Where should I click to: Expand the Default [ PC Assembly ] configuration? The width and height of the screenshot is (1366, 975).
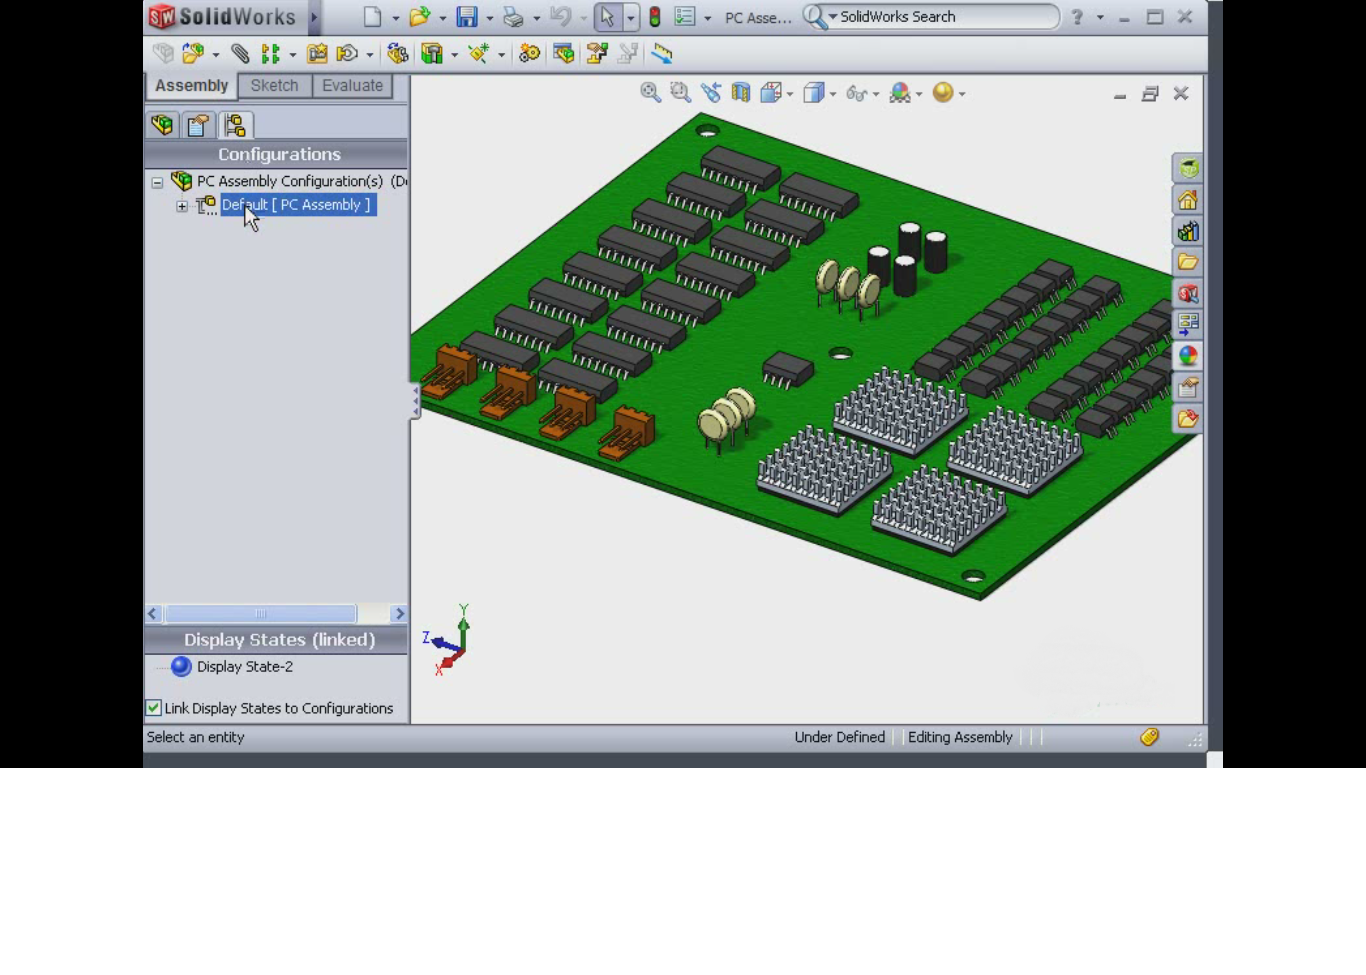click(182, 206)
